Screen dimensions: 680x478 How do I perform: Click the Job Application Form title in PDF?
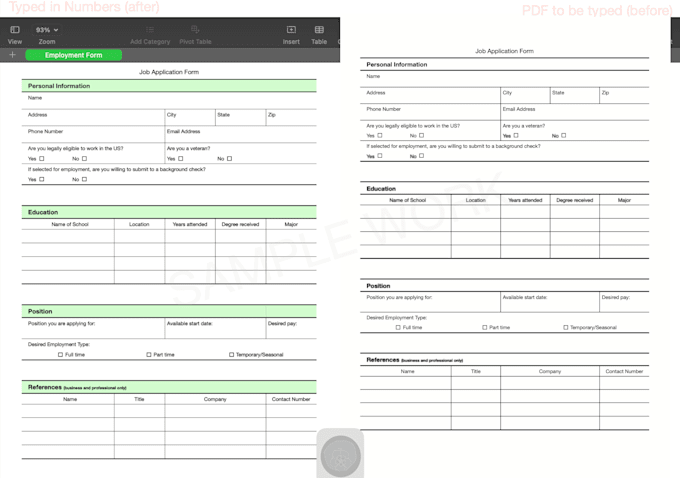tap(504, 51)
